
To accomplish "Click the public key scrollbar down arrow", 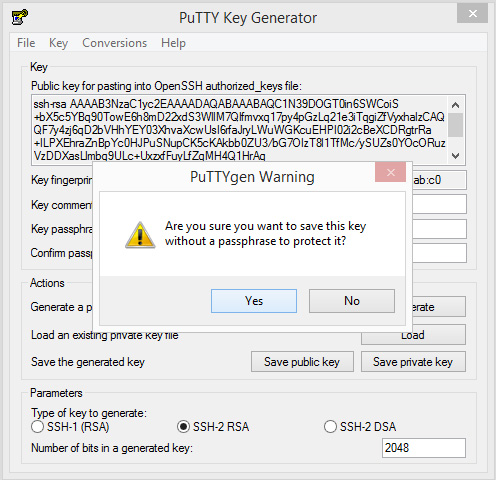I will pos(455,155).
